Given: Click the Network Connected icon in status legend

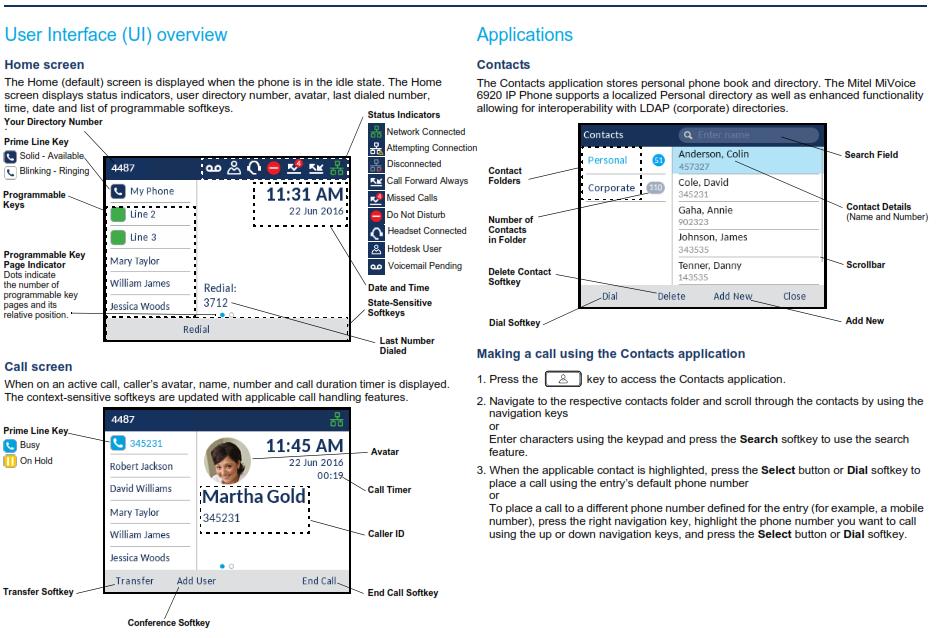Looking at the screenshot, I should (x=375, y=131).
